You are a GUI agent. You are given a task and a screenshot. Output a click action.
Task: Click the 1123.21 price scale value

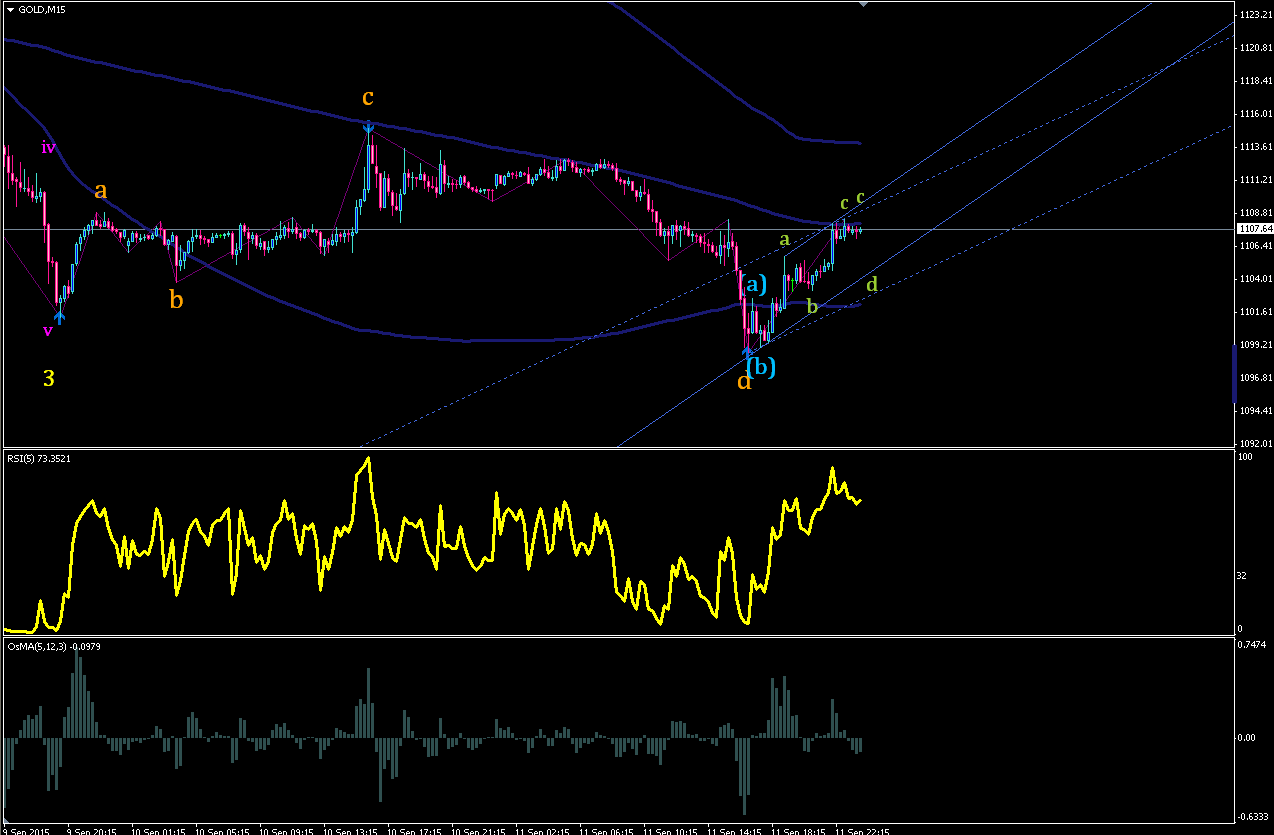(1255, 15)
